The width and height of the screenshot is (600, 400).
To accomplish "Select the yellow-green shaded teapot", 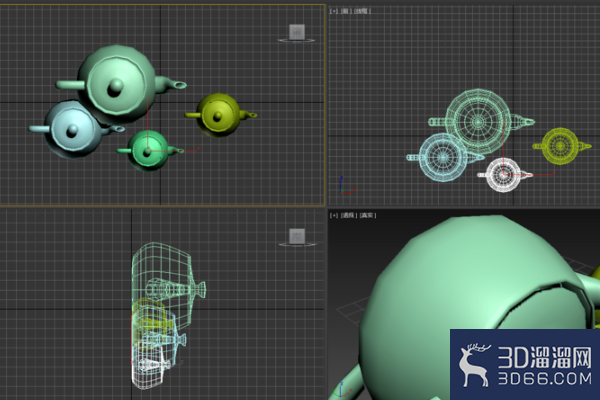I will 219,115.
